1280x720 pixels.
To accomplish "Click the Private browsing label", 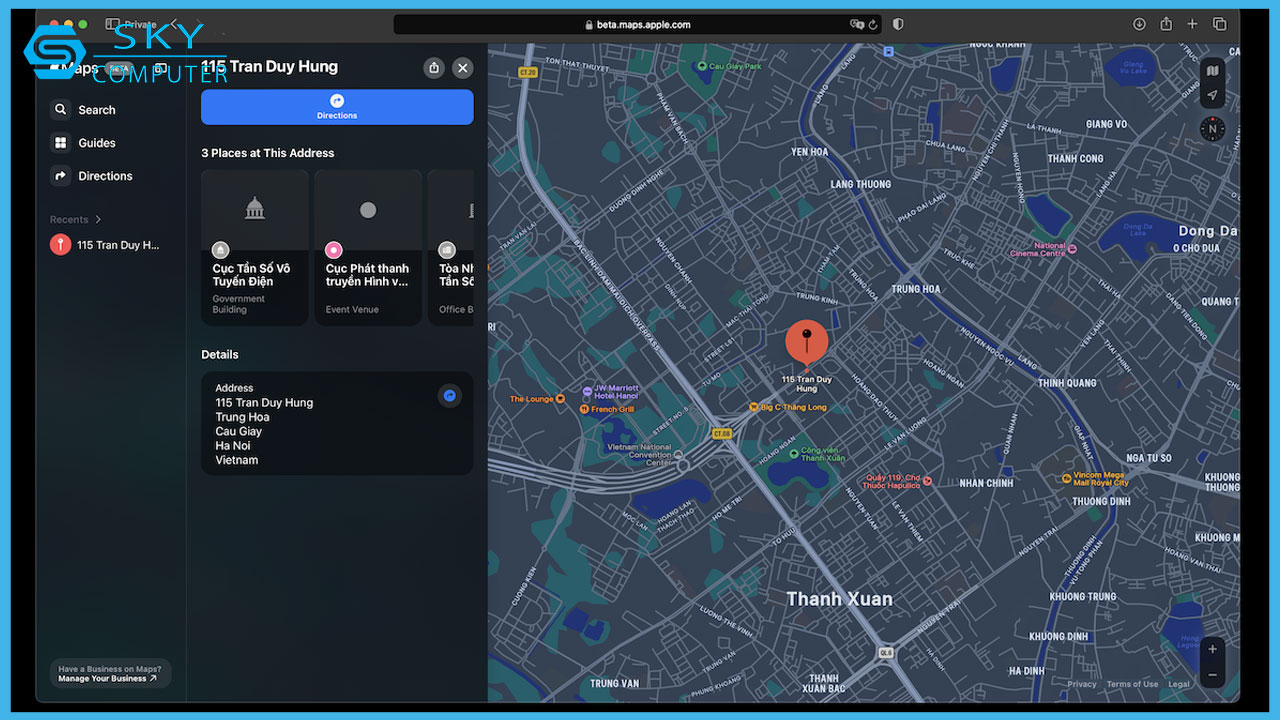I will tap(141, 24).
